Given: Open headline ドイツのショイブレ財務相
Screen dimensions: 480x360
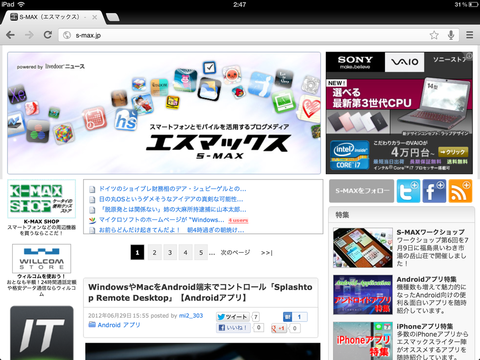Looking at the screenshot, I should click(x=173, y=189).
